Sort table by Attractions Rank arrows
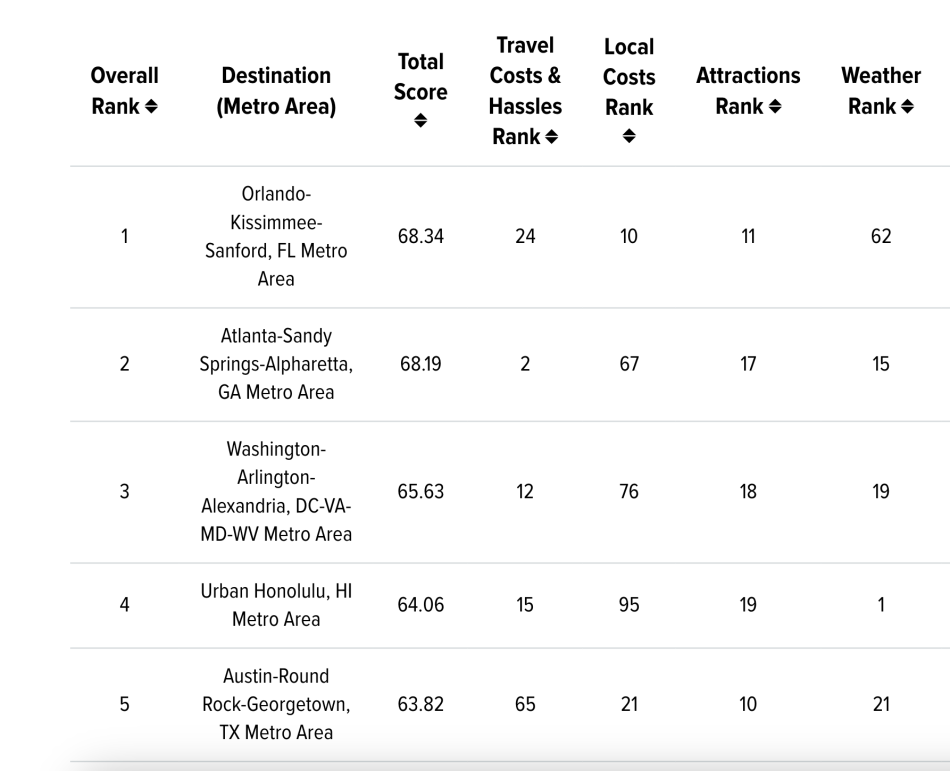Image resolution: width=950 pixels, height=771 pixels. click(x=775, y=107)
